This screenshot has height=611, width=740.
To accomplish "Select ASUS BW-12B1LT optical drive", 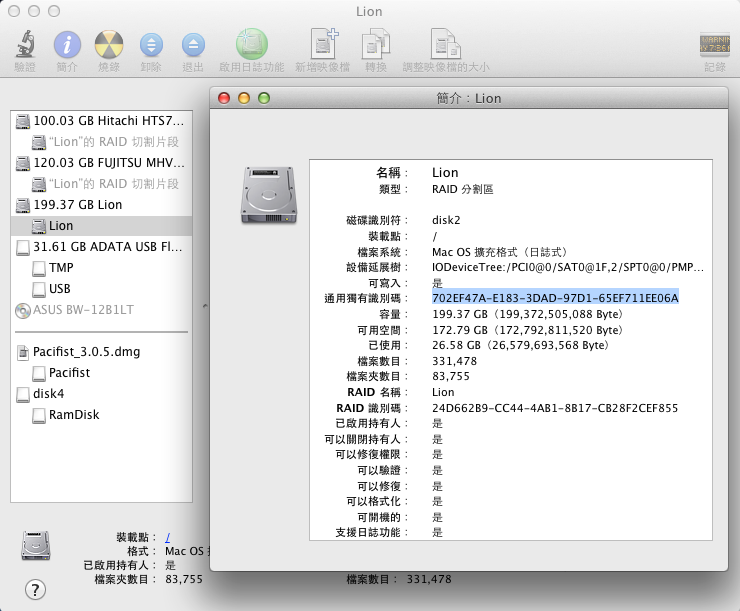I will click(x=101, y=310).
